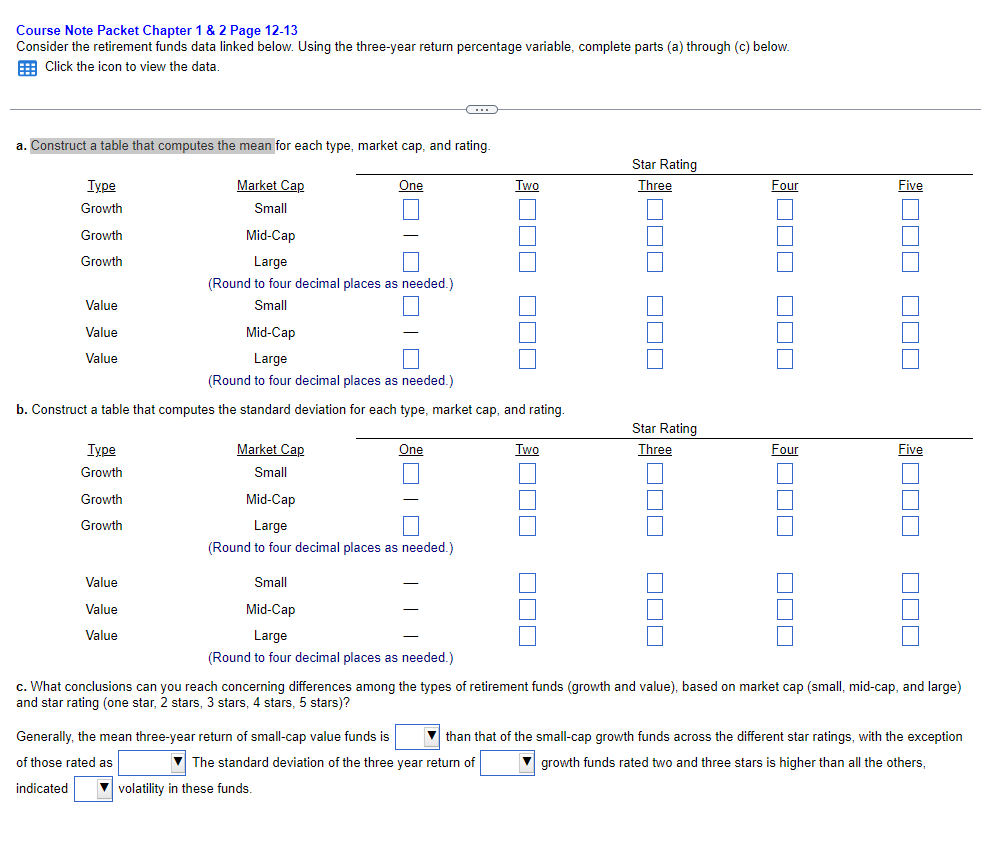981x851 pixels.
Task: Select std dev Value Large Five-star field
Action: (910, 636)
